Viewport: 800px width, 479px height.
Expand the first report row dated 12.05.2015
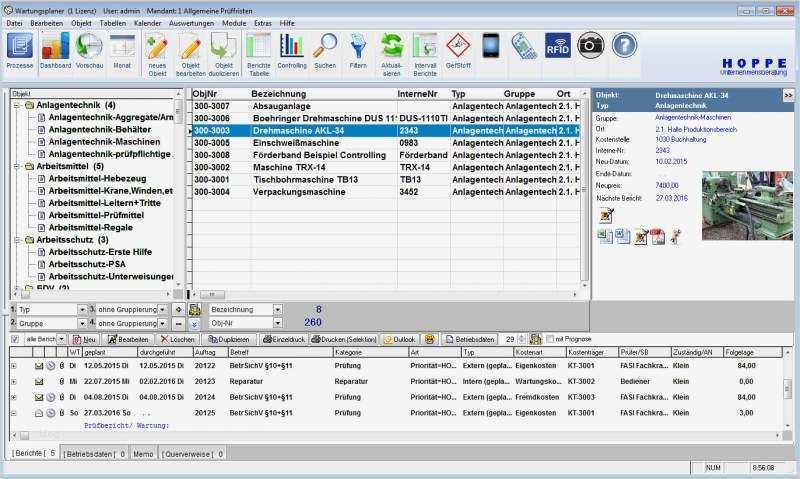pyautogui.click(x=14, y=367)
